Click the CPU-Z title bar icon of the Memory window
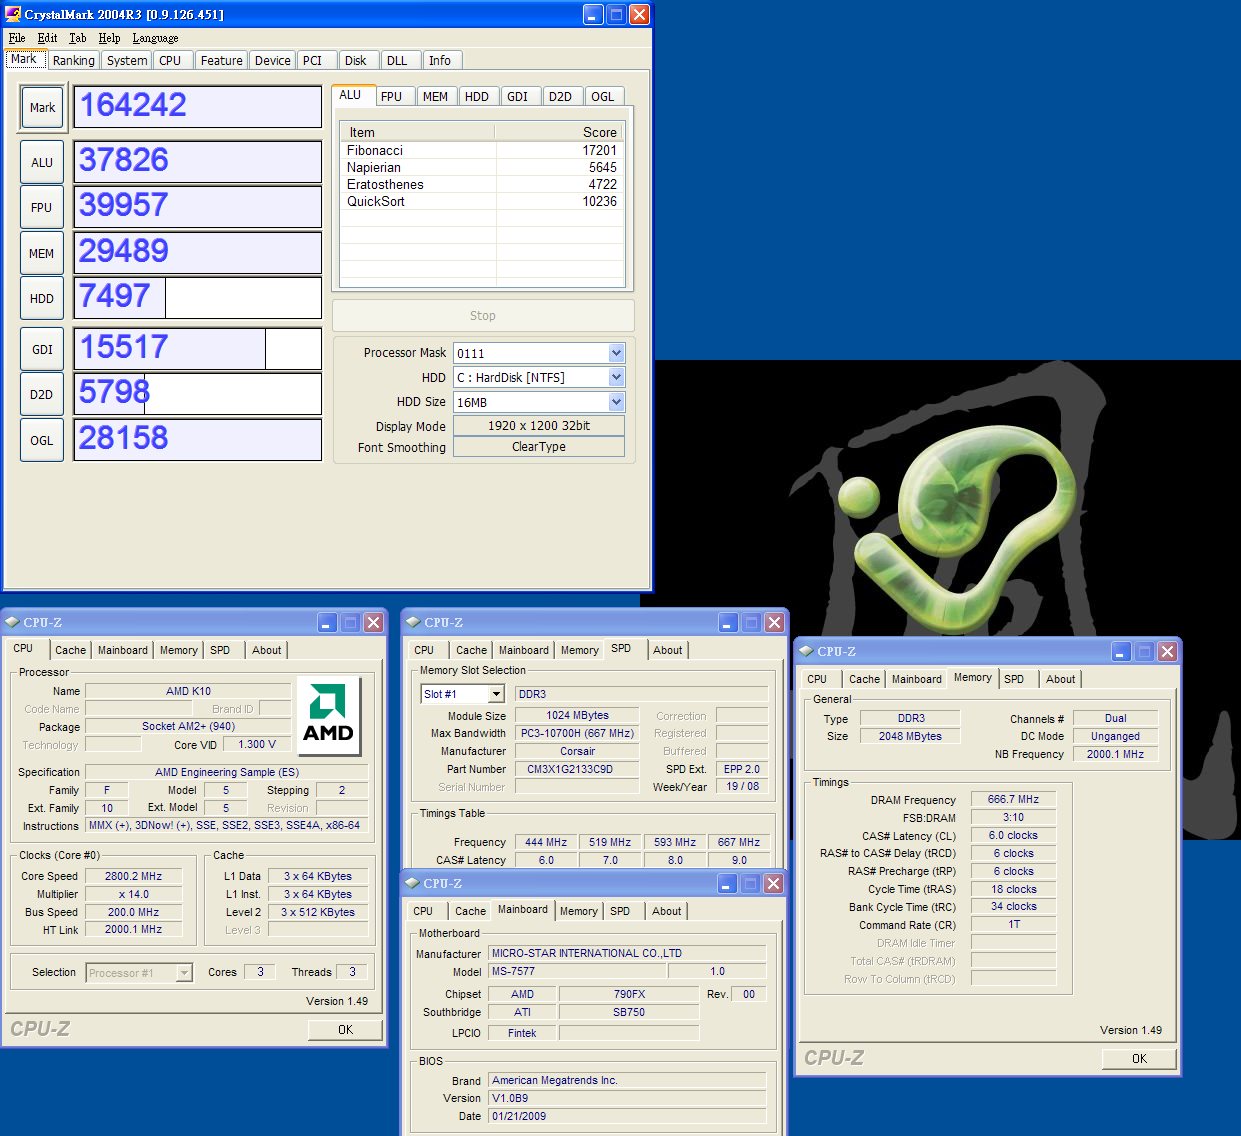 (806, 651)
